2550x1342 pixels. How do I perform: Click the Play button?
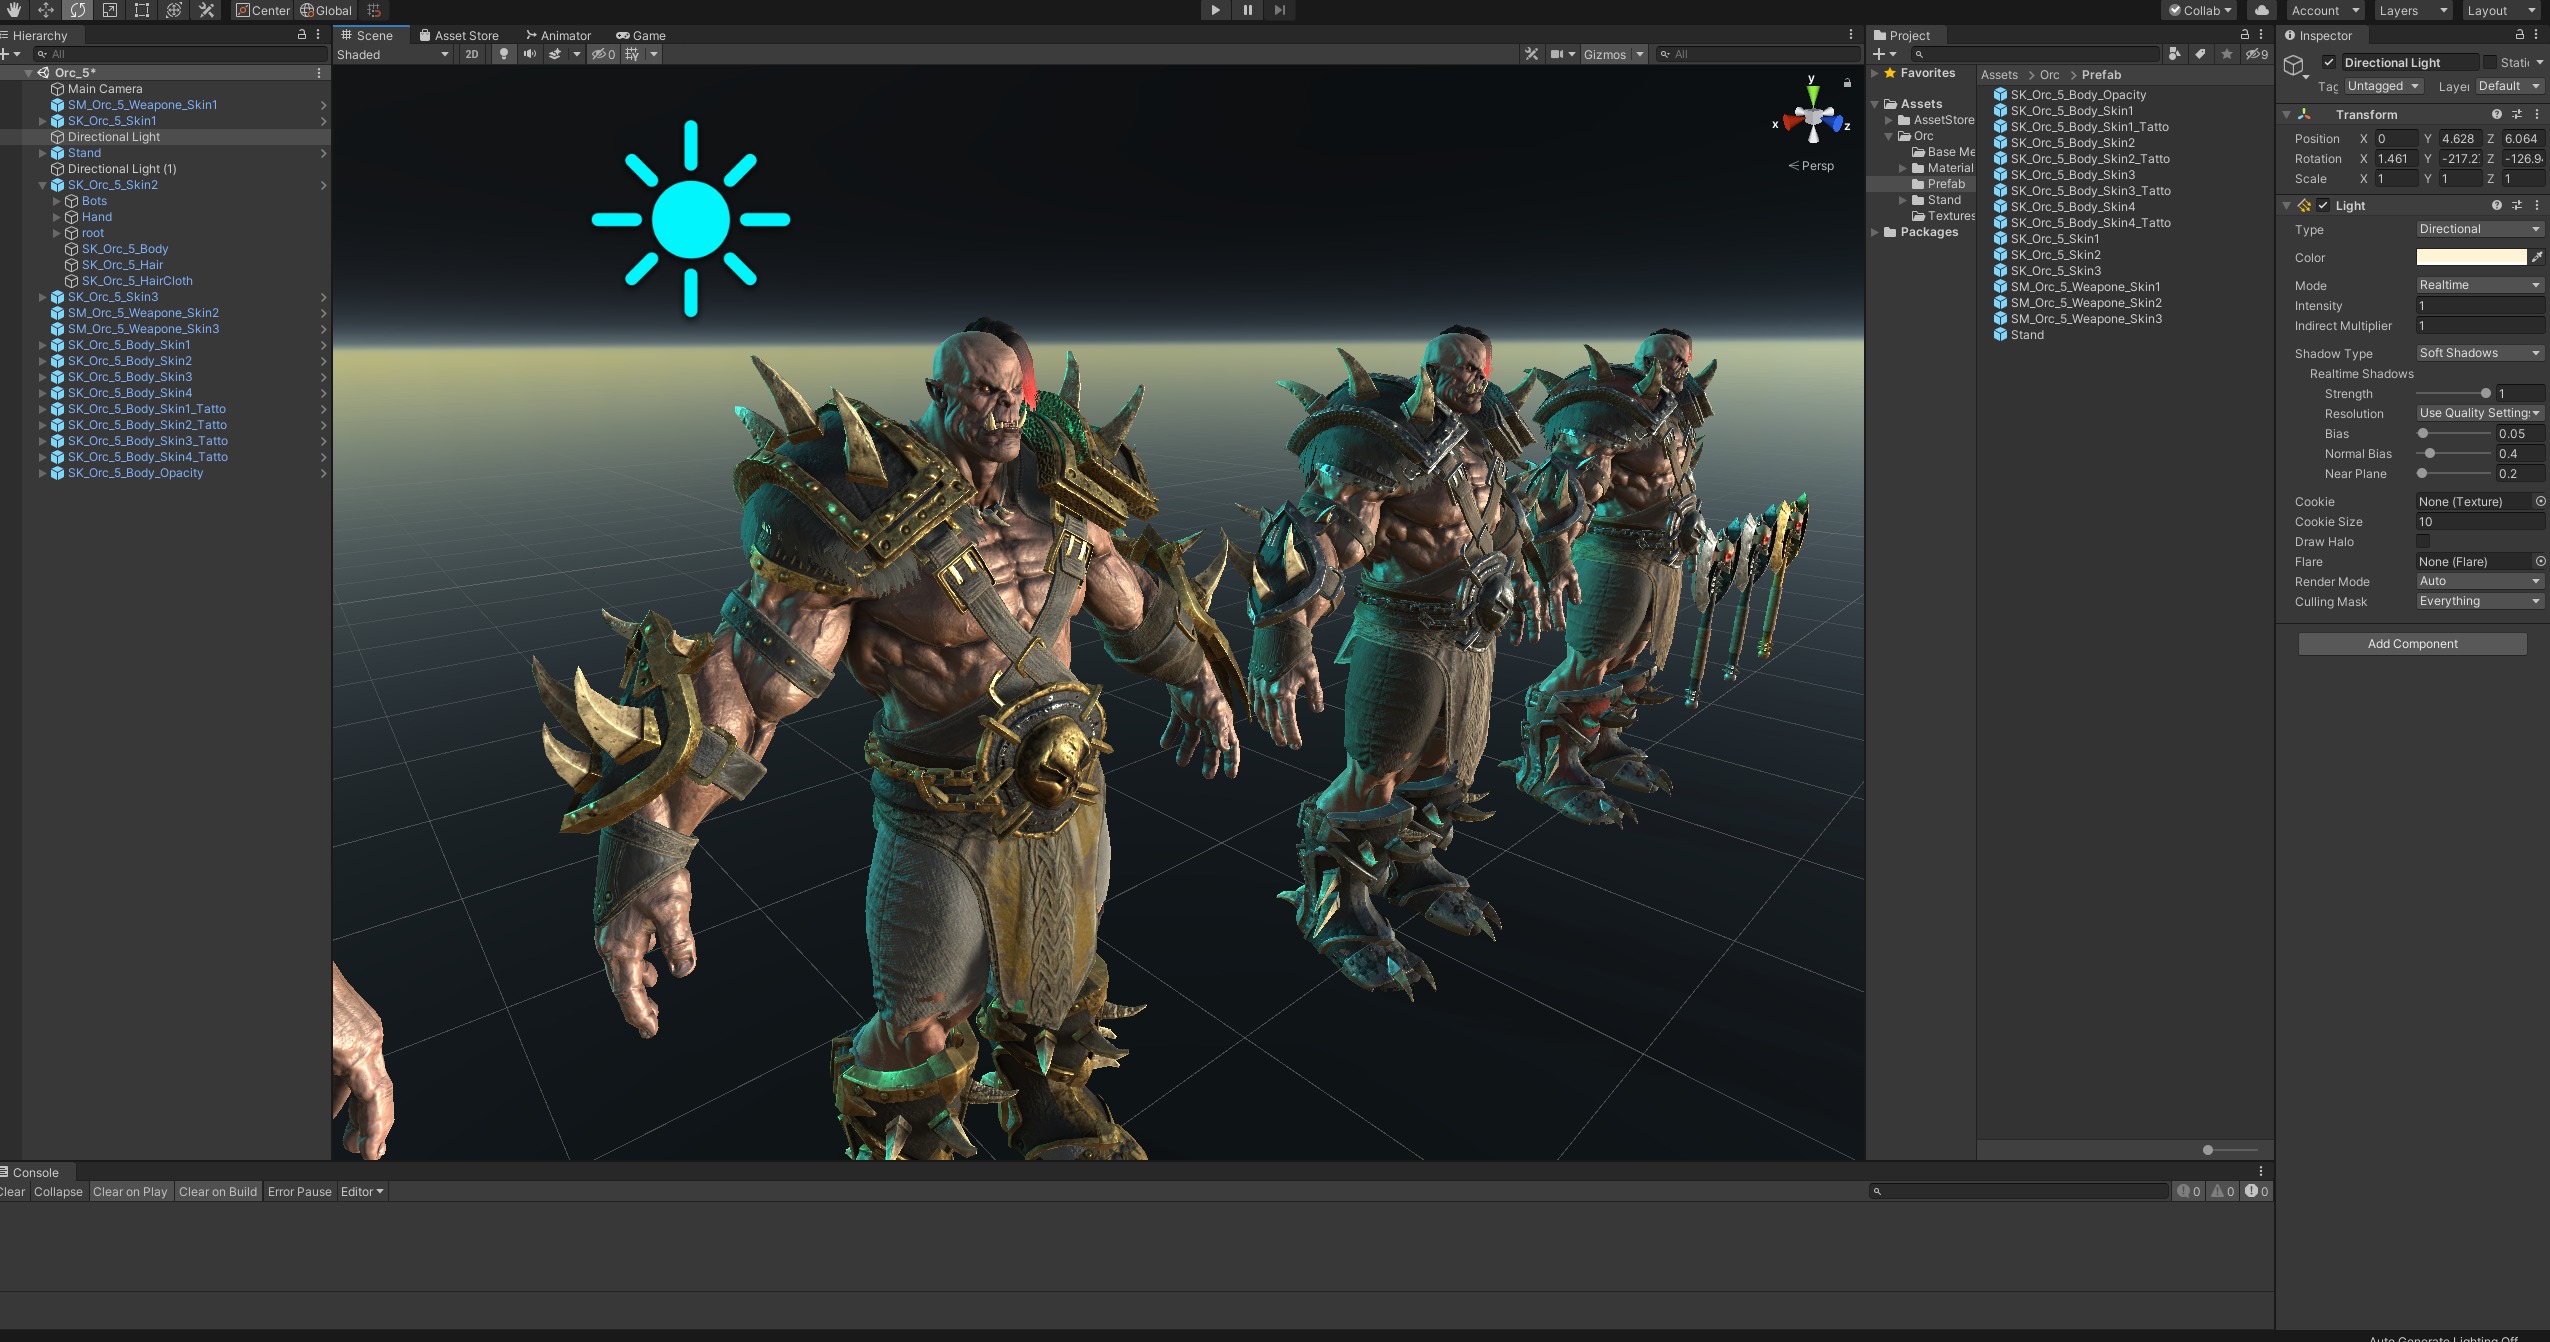pyautogui.click(x=1215, y=10)
